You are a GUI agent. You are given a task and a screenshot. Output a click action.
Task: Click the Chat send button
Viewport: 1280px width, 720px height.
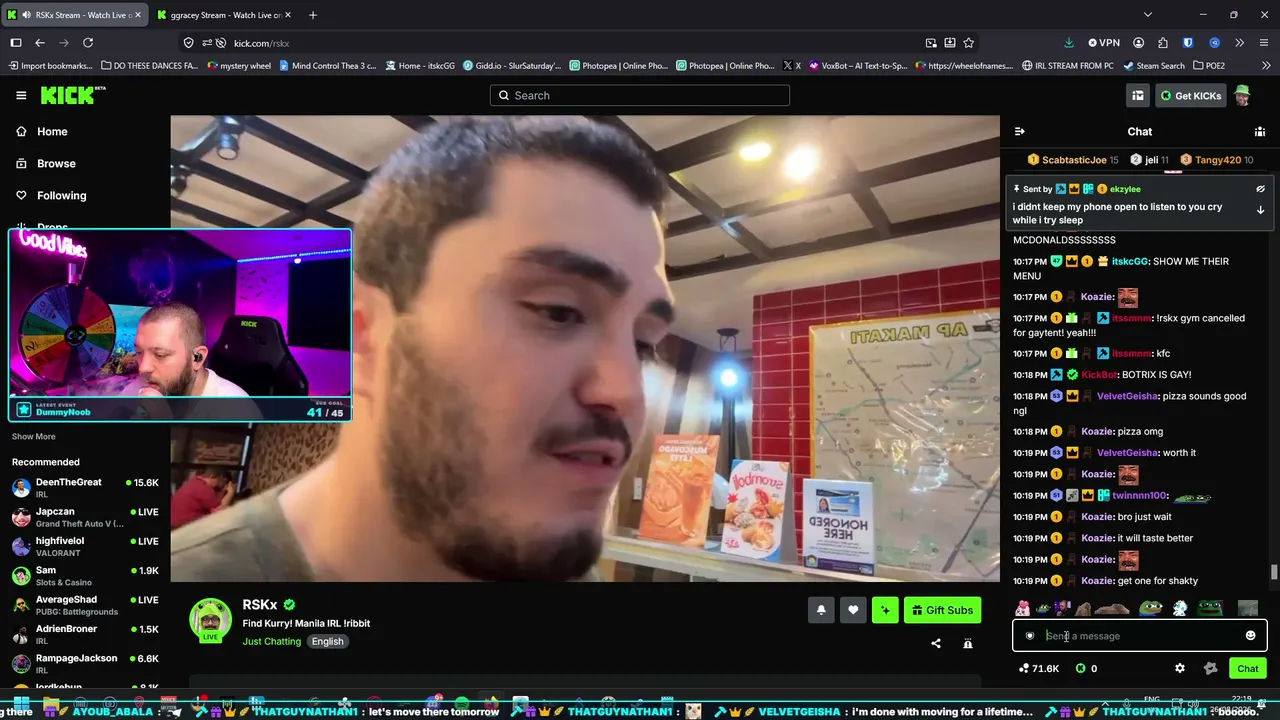click(x=1248, y=668)
